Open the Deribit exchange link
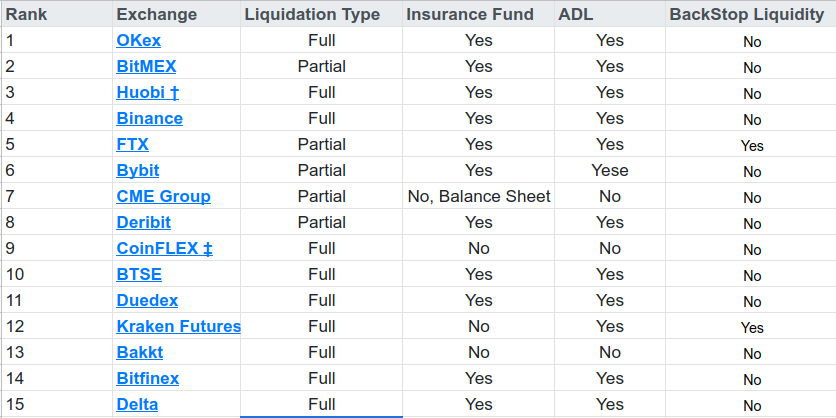This screenshot has height=418, width=836. tap(143, 222)
